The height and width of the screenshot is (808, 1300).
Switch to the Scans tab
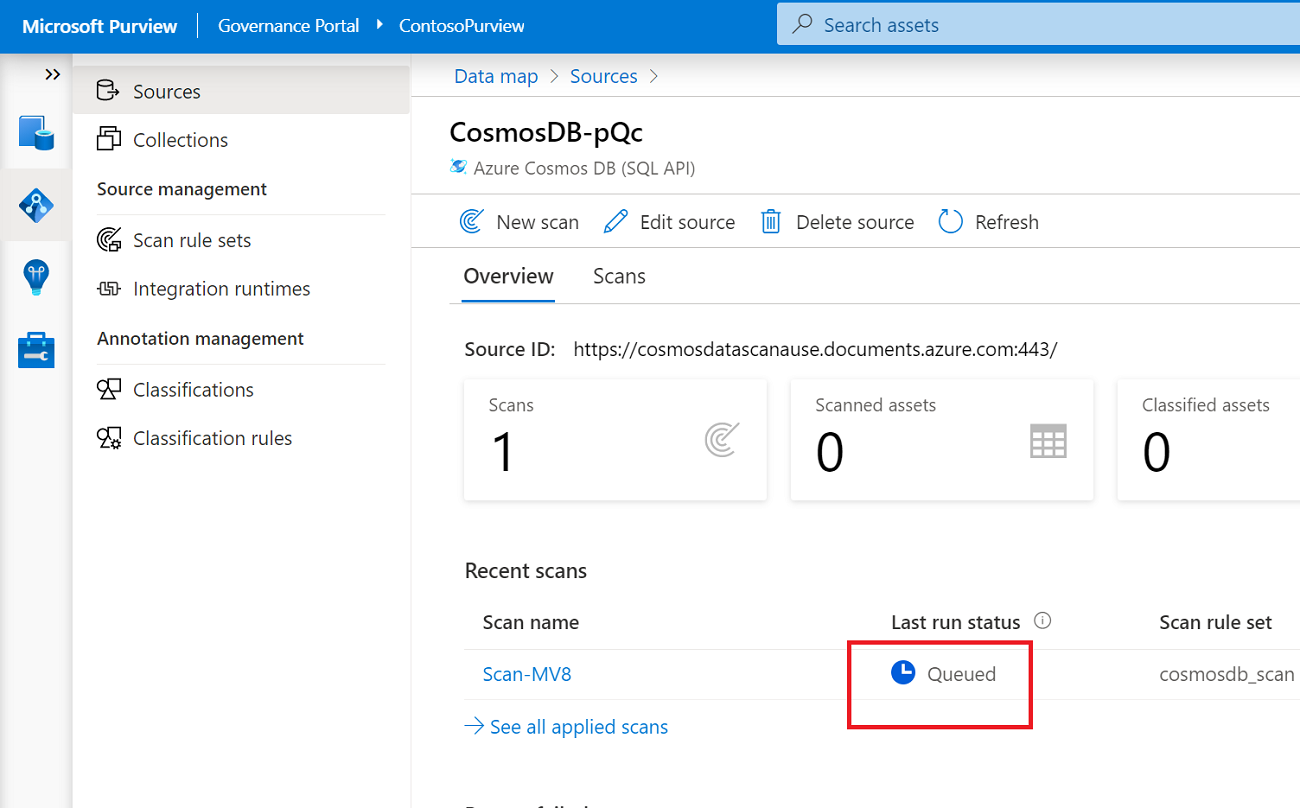619,276
